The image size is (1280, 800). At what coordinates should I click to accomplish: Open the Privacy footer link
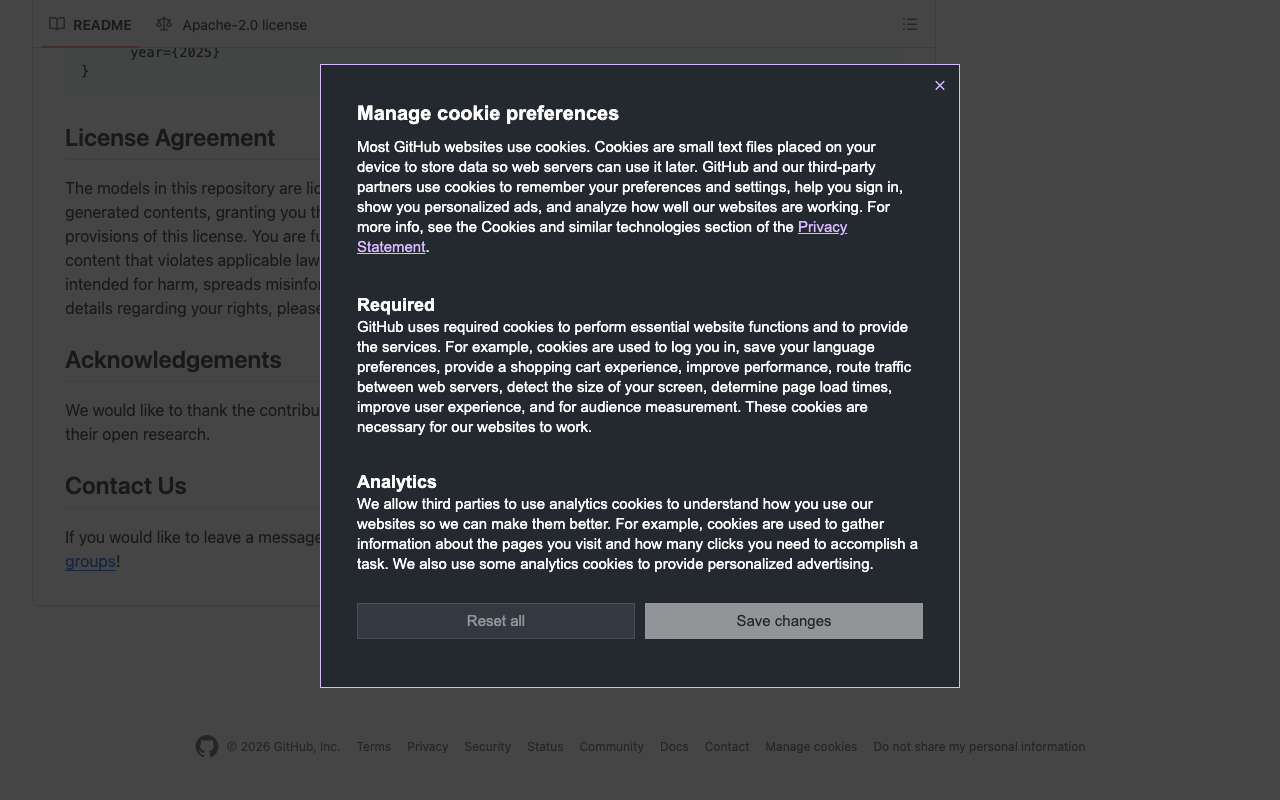428,747
